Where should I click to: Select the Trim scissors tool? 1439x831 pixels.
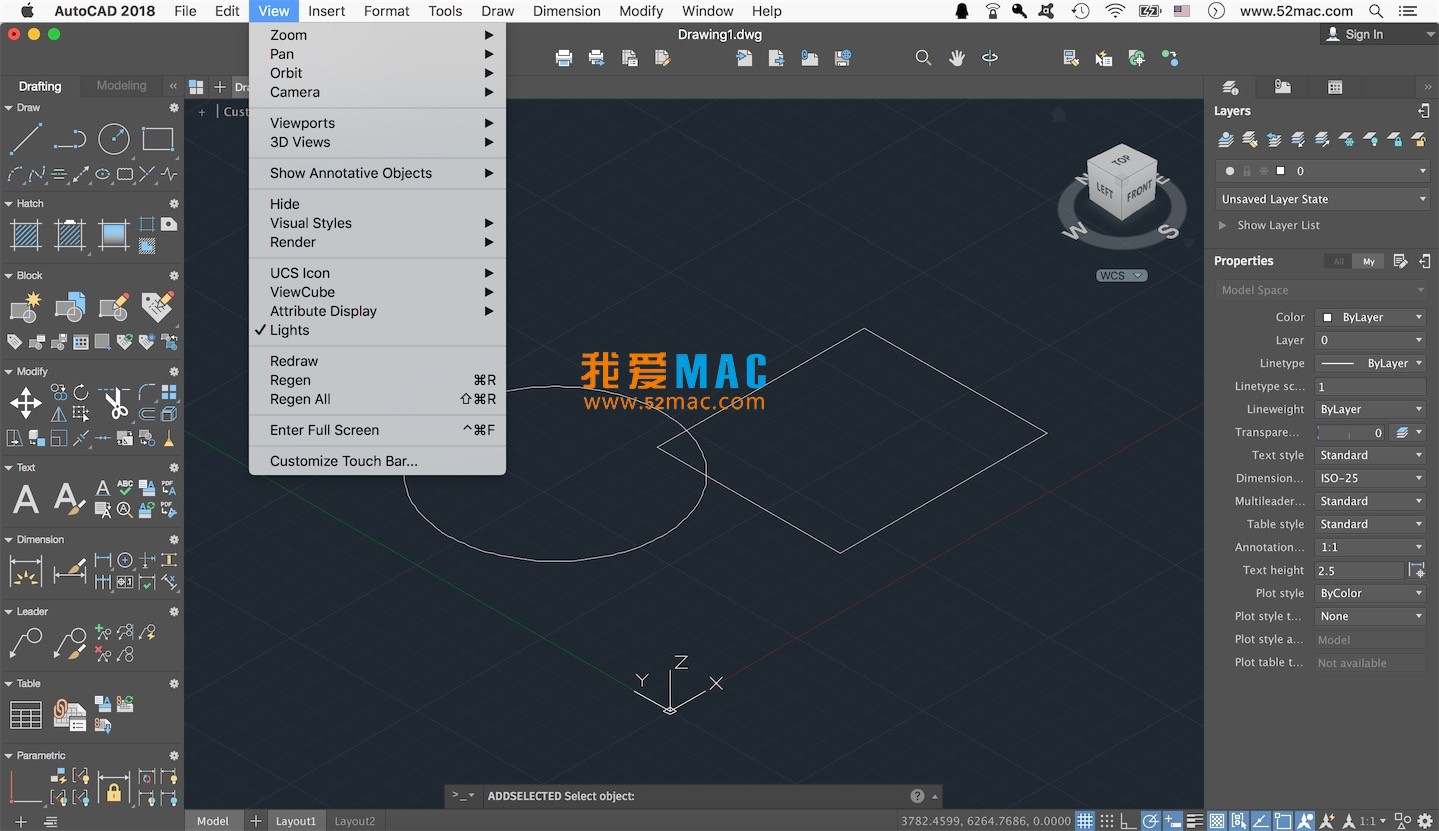point(115,403)
